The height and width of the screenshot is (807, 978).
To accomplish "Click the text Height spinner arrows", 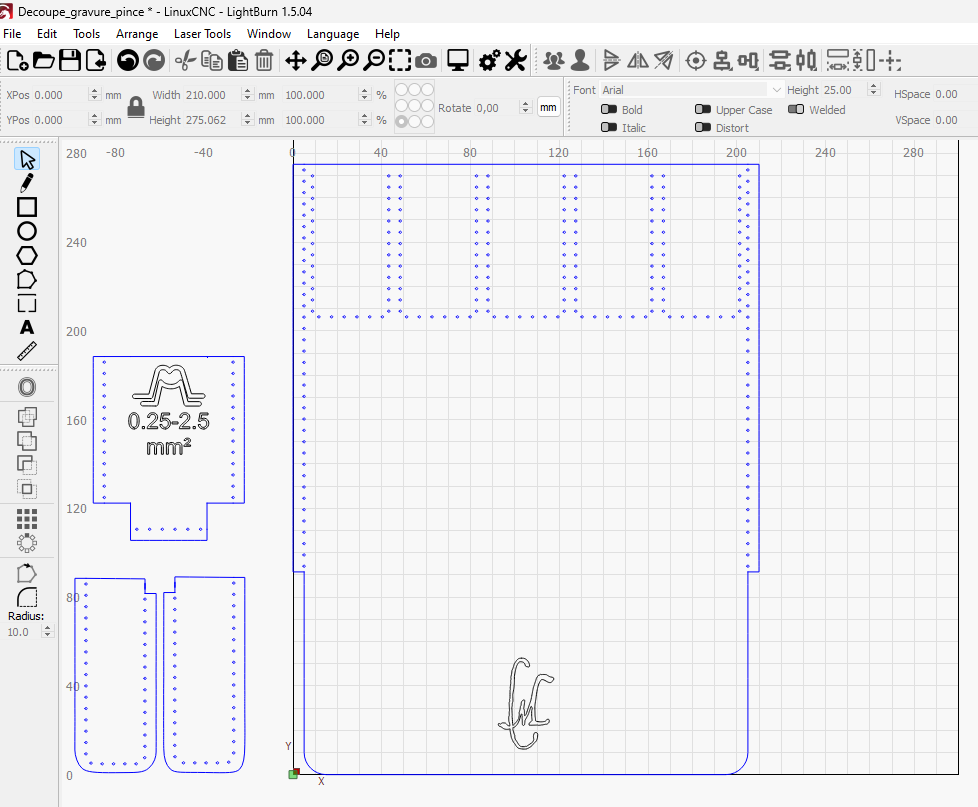I will (x=873, y=90).
